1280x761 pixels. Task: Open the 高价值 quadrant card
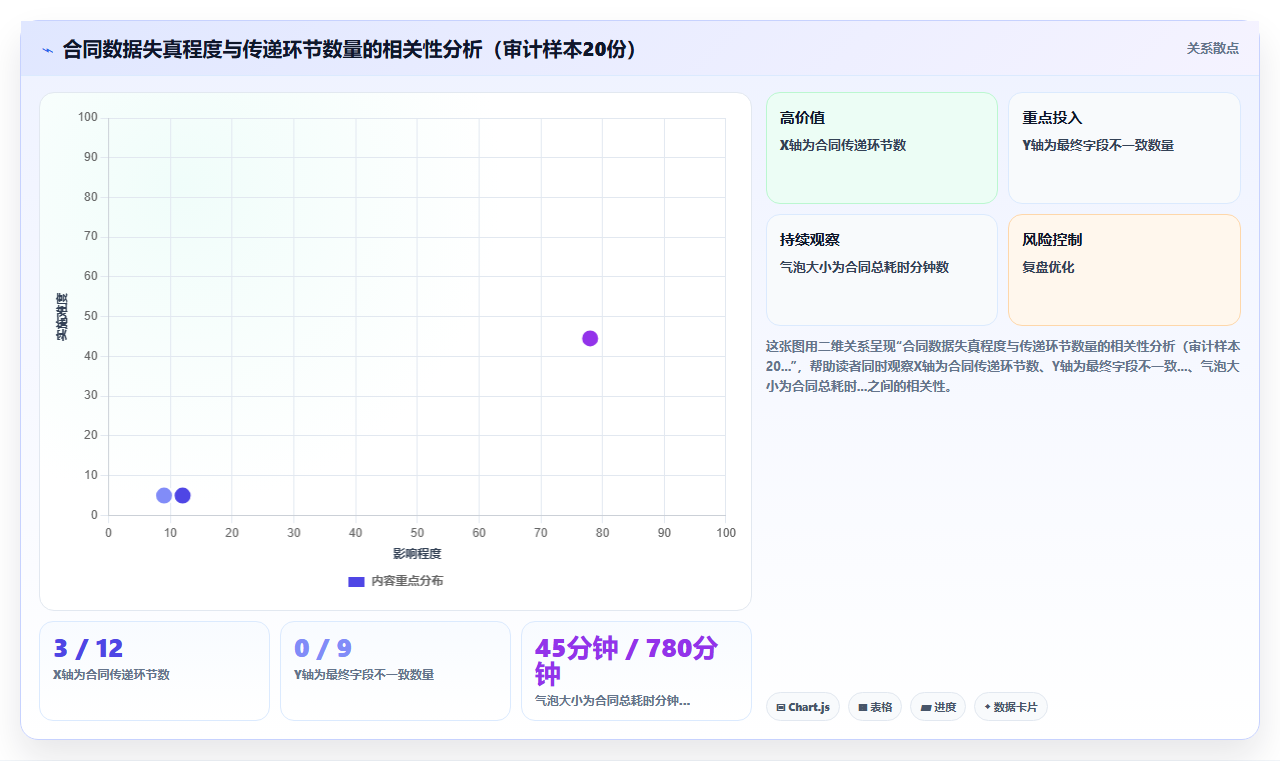[882, 148]
